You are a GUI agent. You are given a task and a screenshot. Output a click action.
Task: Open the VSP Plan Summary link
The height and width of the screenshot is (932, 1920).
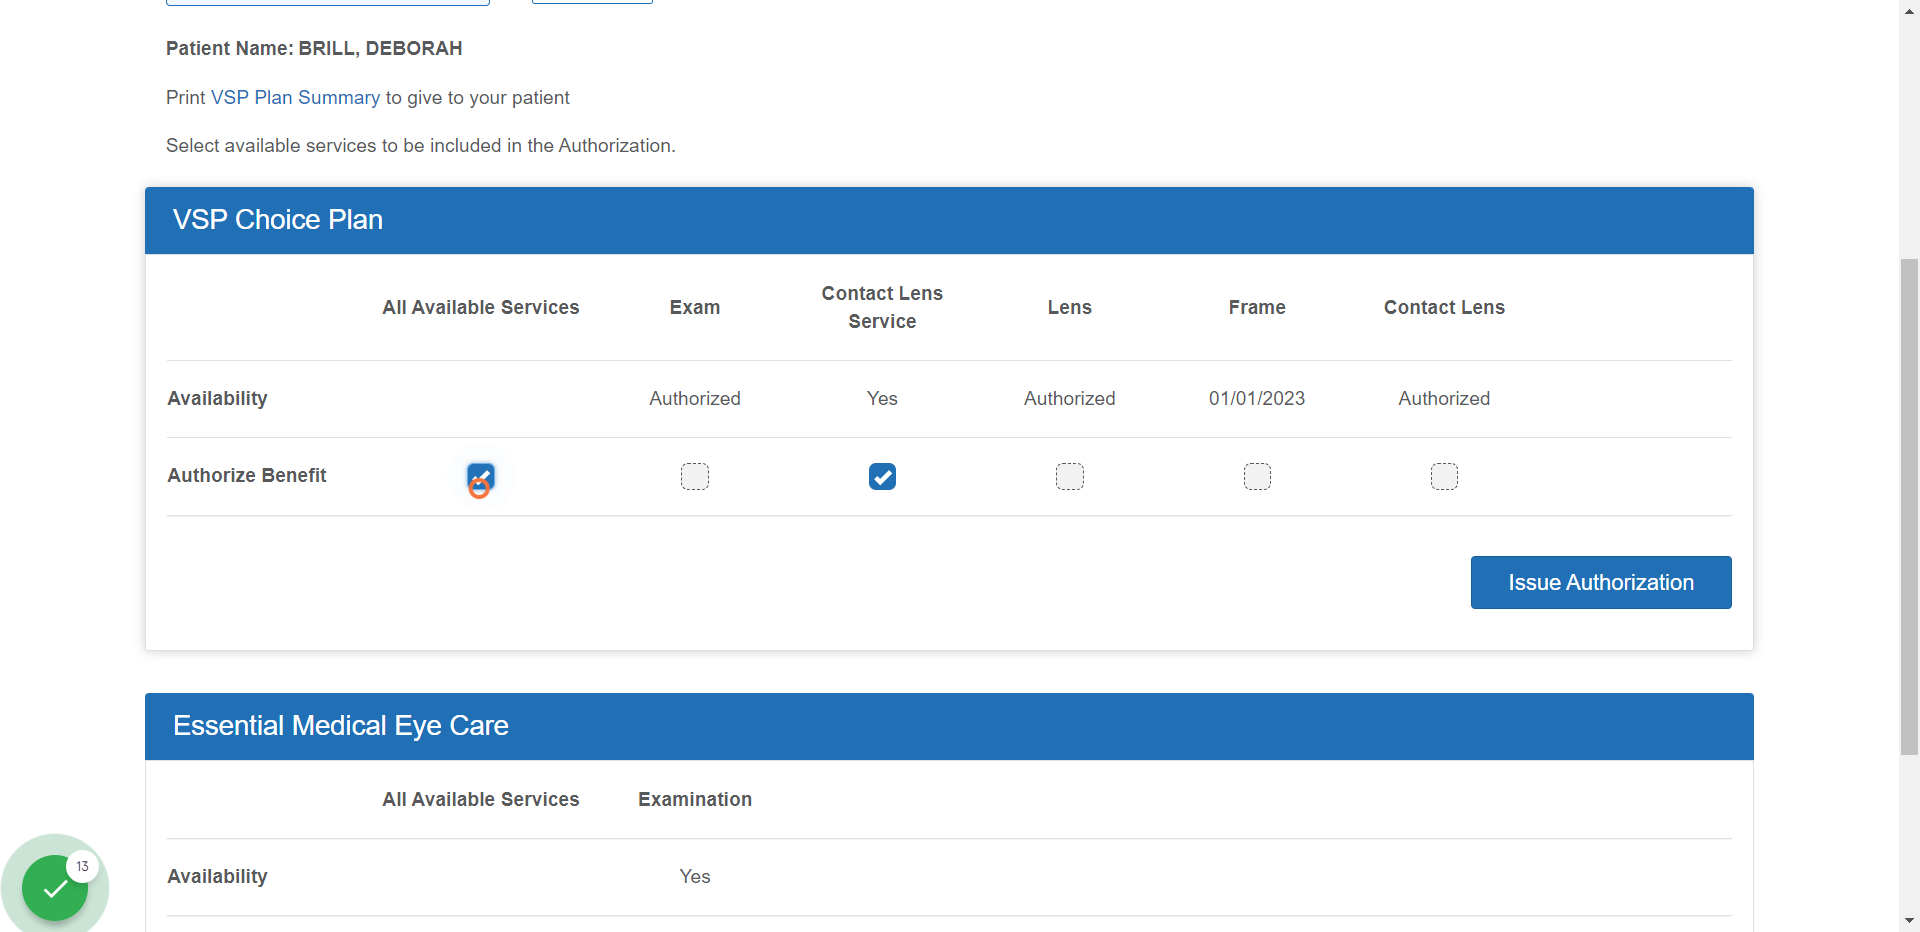295,98
